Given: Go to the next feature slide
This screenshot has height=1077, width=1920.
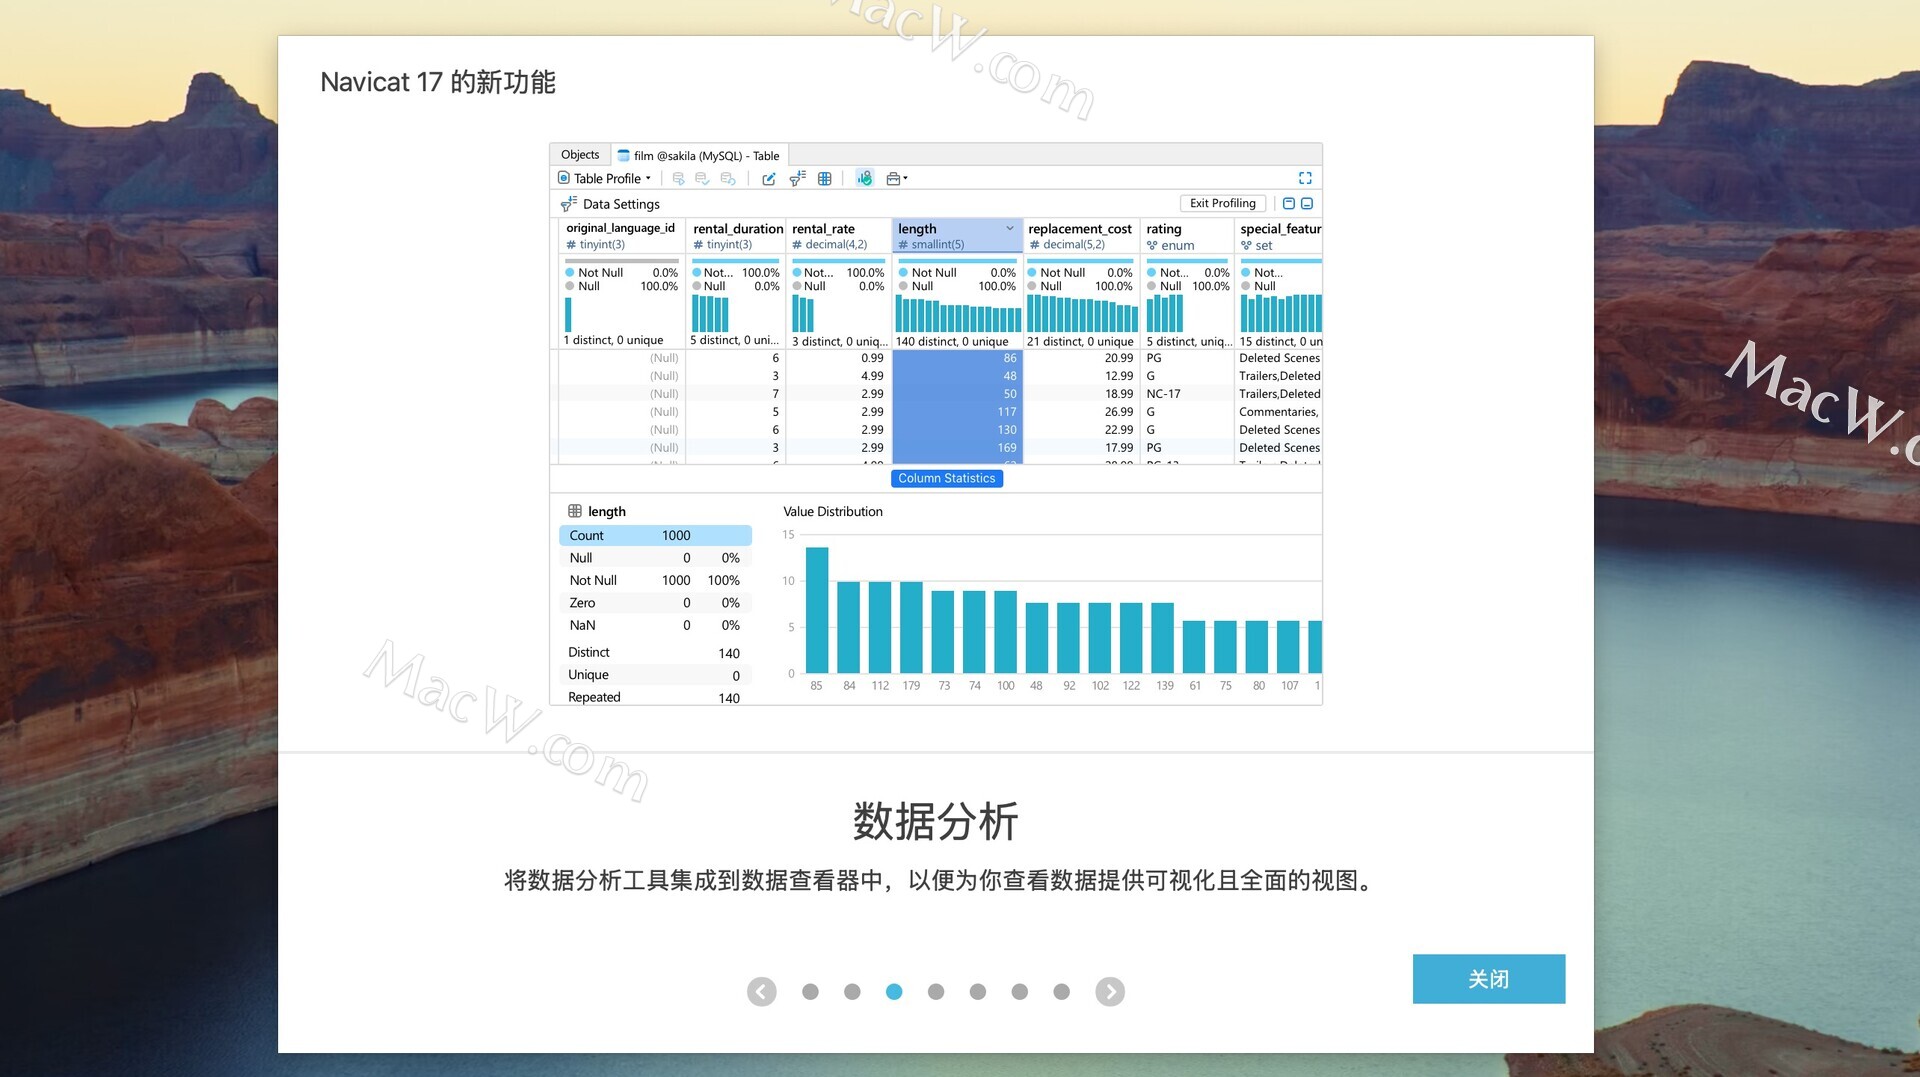Looking at the screenshot, I should (x=1109, y=991).
